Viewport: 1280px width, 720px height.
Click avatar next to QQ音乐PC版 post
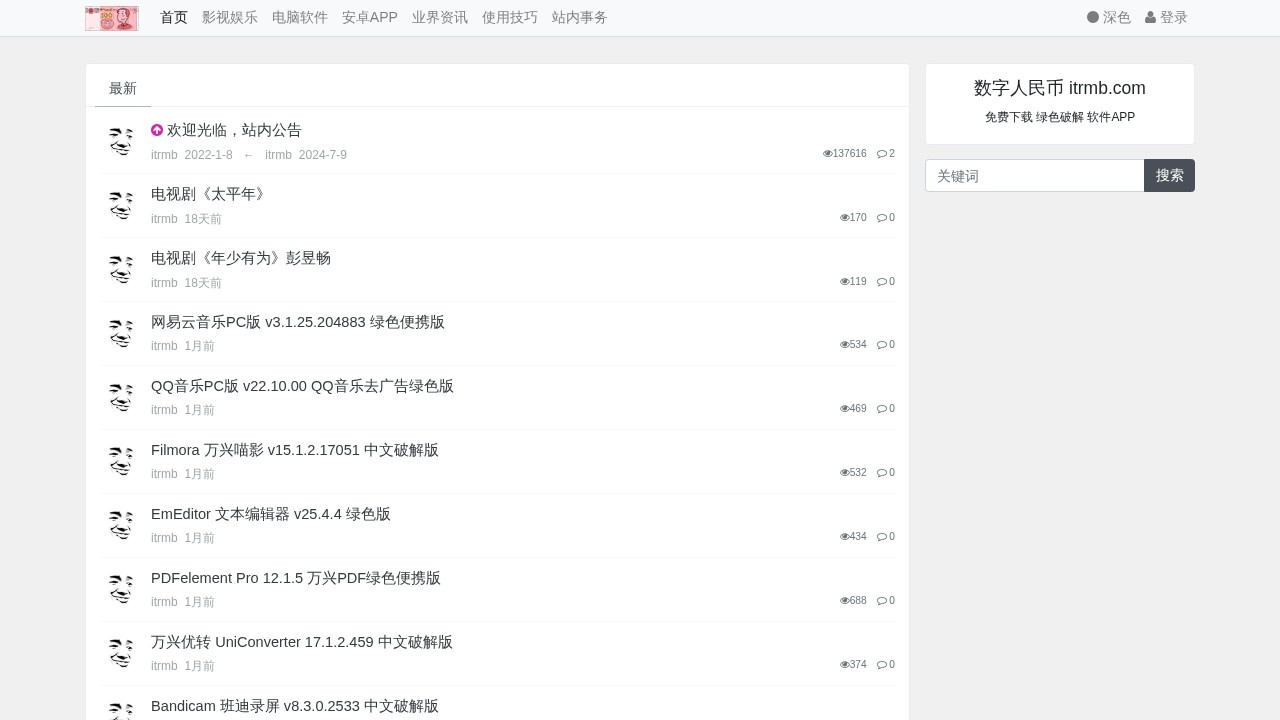(x=121, y=397)
